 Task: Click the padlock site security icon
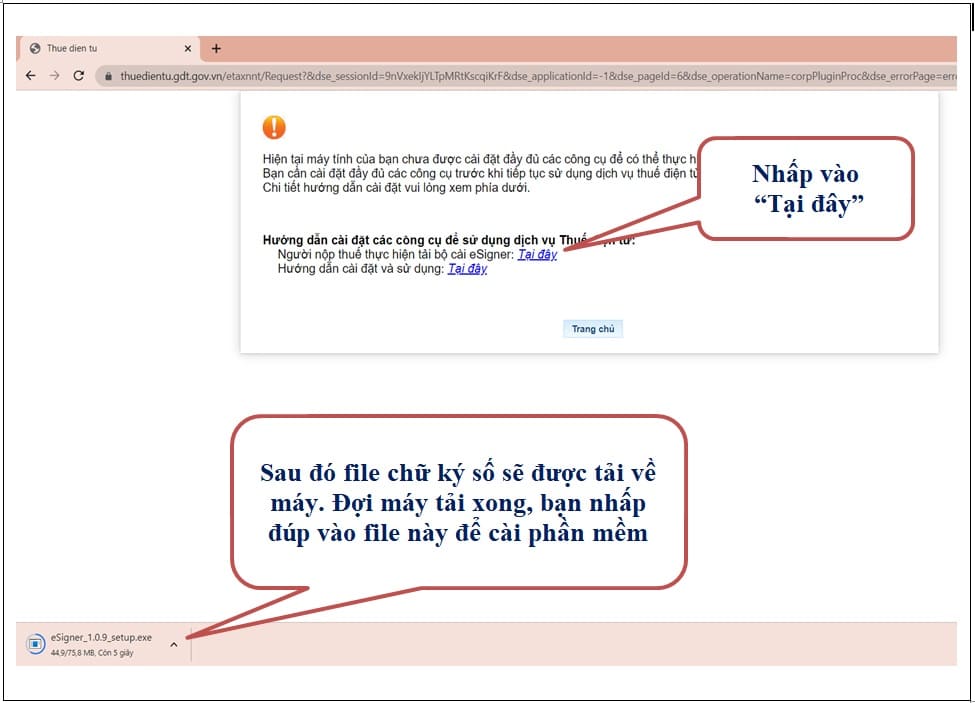107,76
